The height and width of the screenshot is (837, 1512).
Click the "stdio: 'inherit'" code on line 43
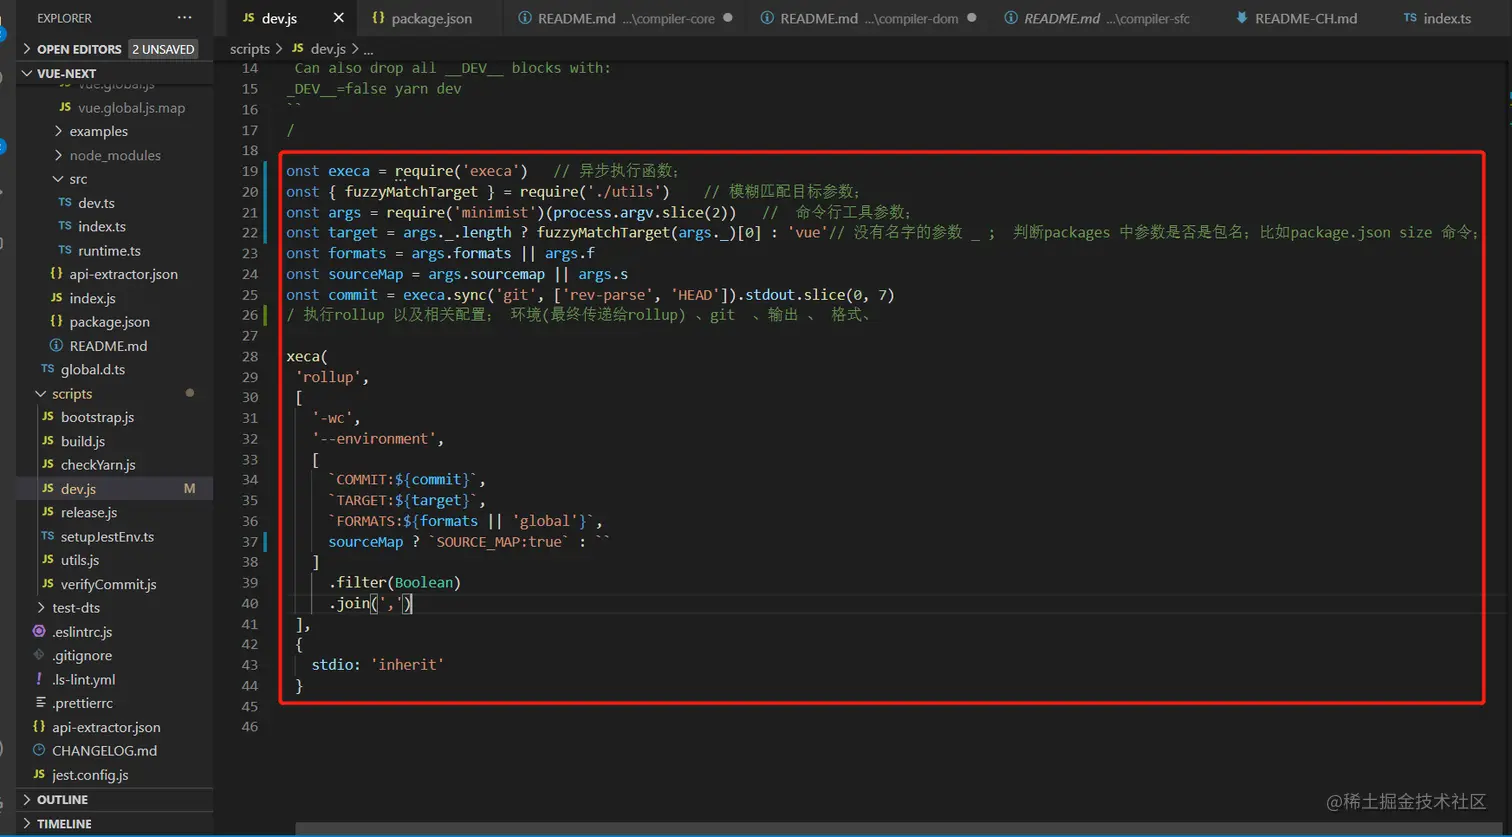377,665
